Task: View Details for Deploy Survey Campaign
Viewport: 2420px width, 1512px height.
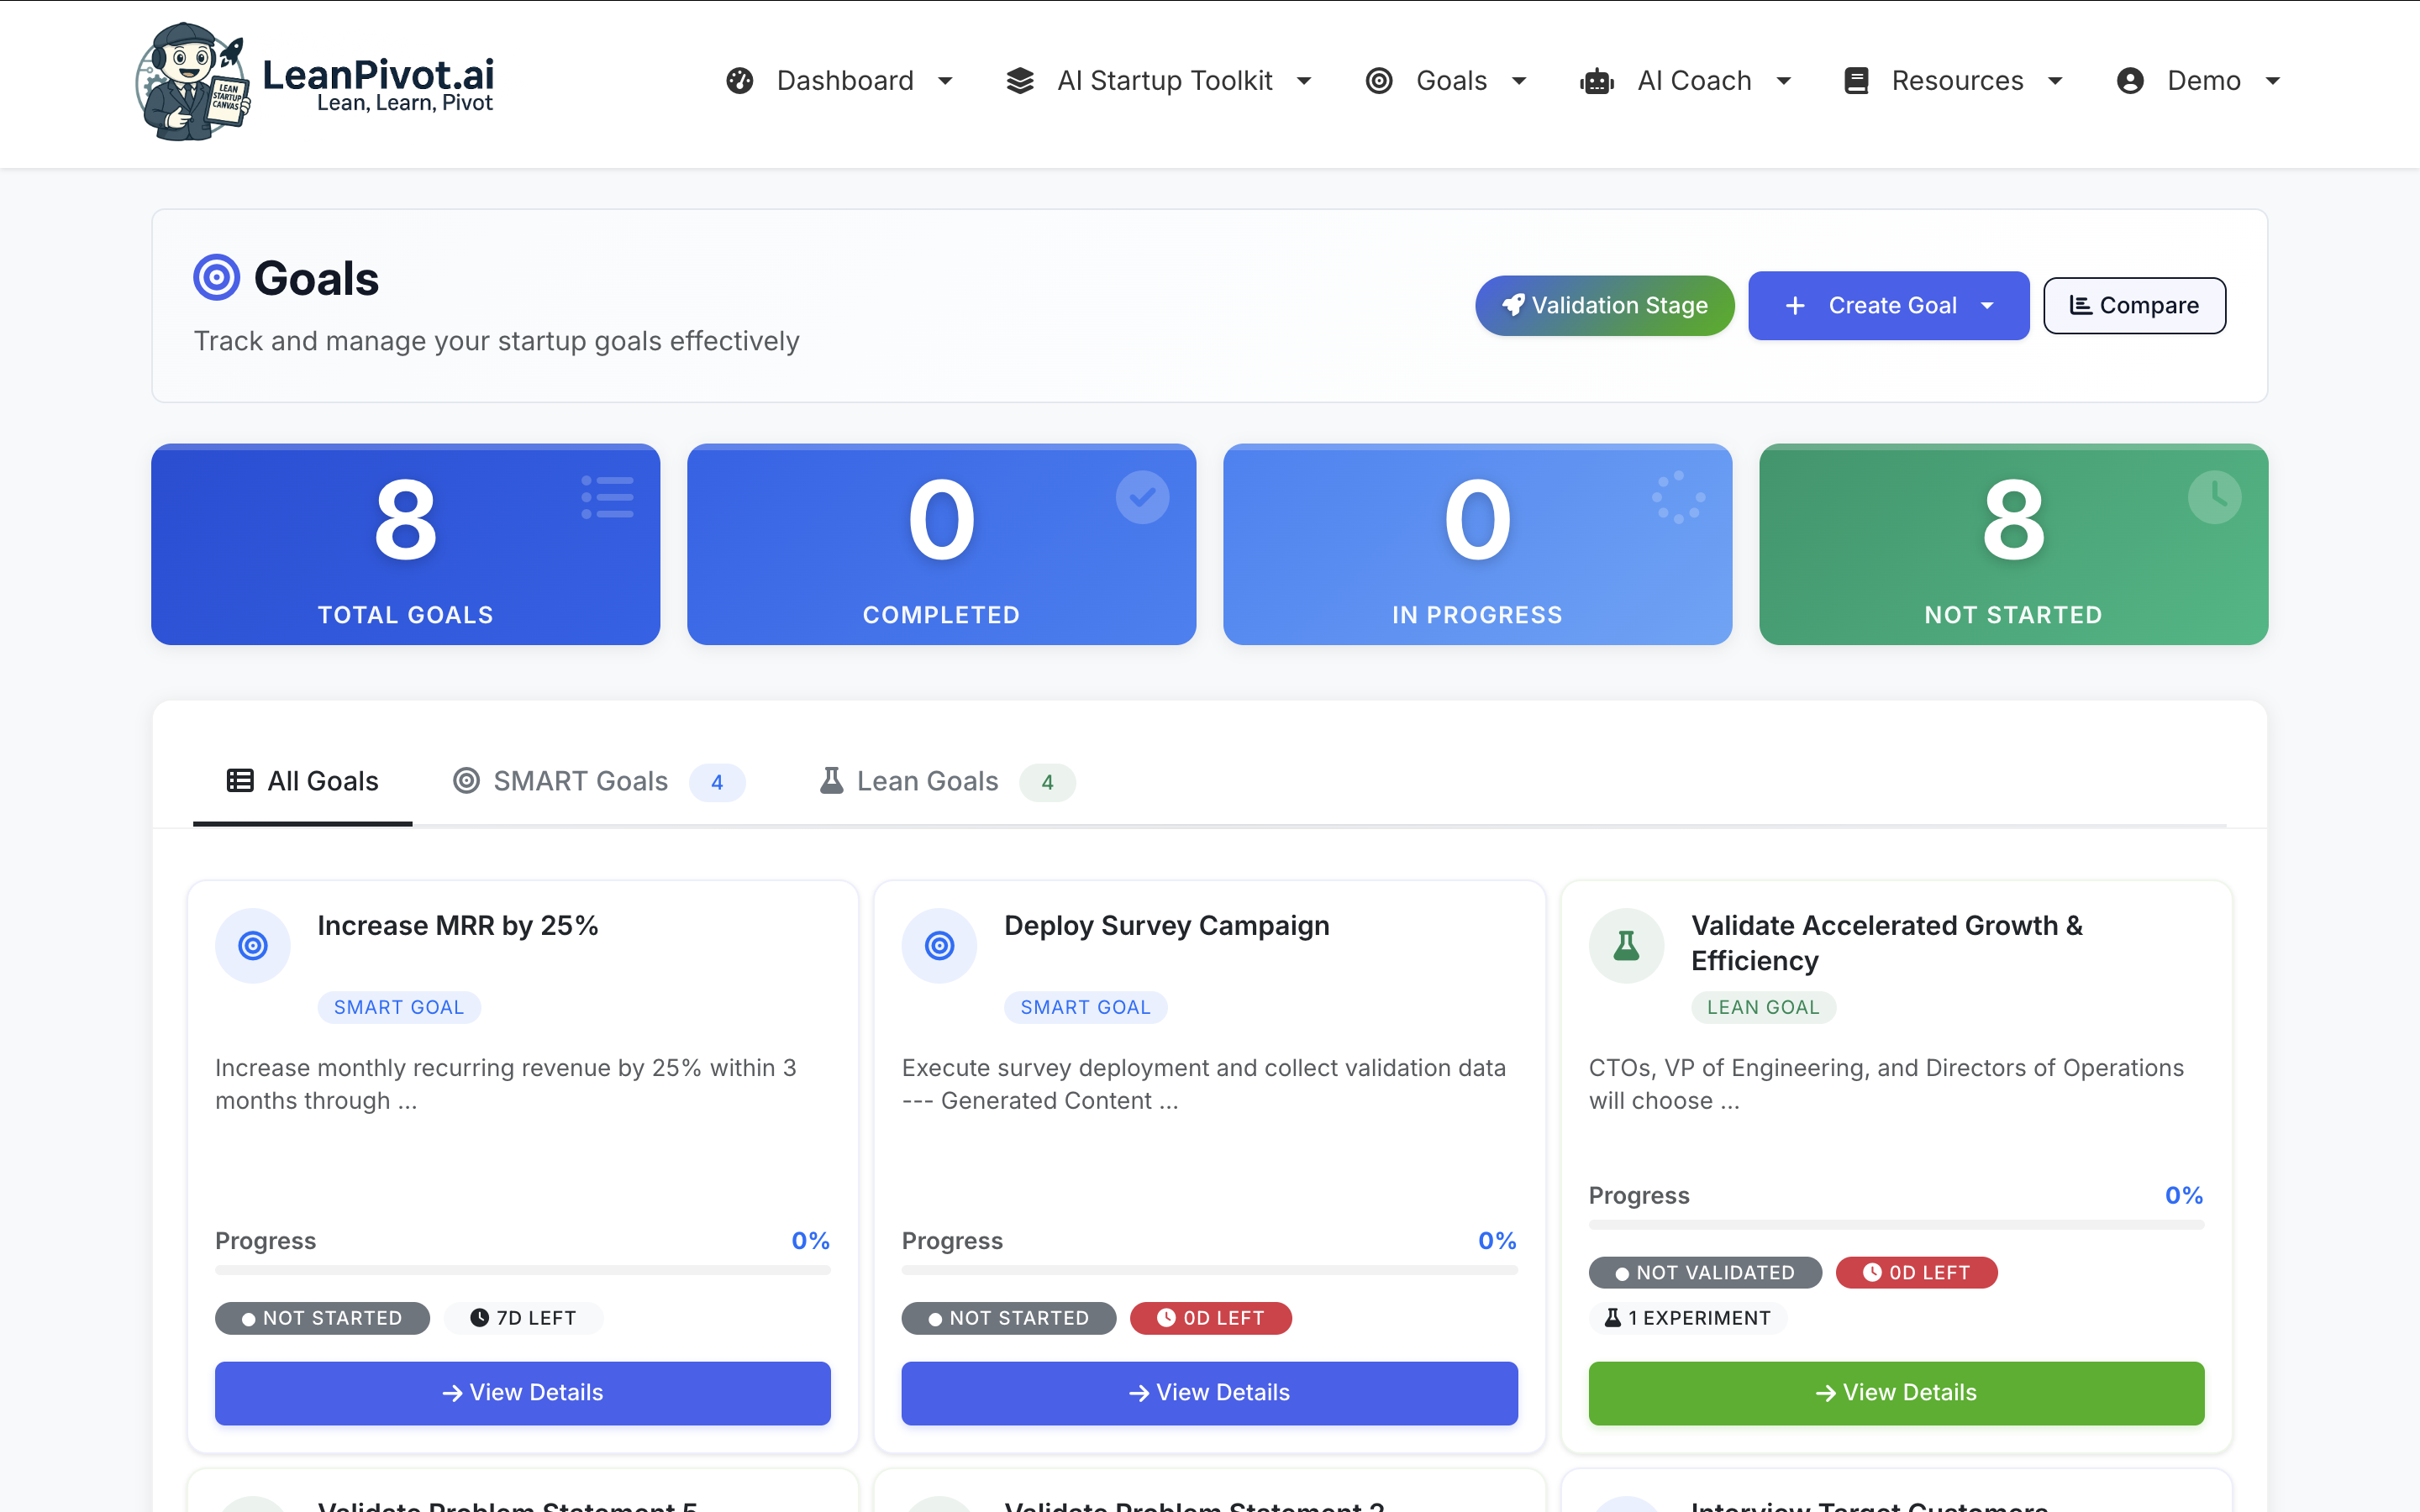Action: (1209, 1392)
